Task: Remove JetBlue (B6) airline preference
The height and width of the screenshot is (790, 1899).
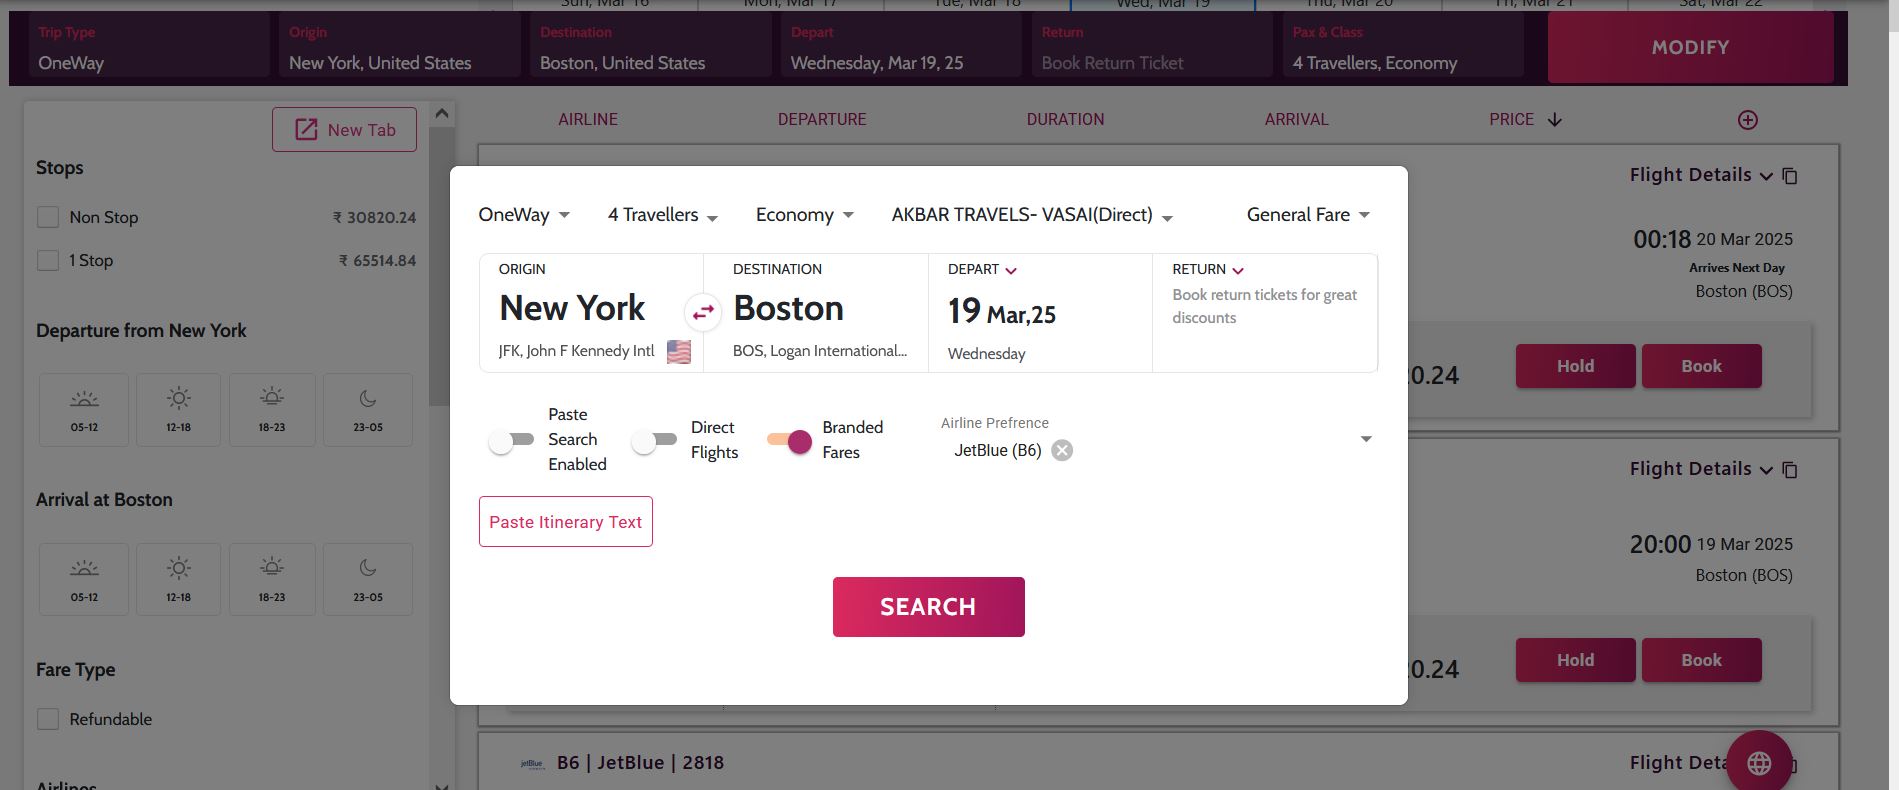Action: [1062, 450]
